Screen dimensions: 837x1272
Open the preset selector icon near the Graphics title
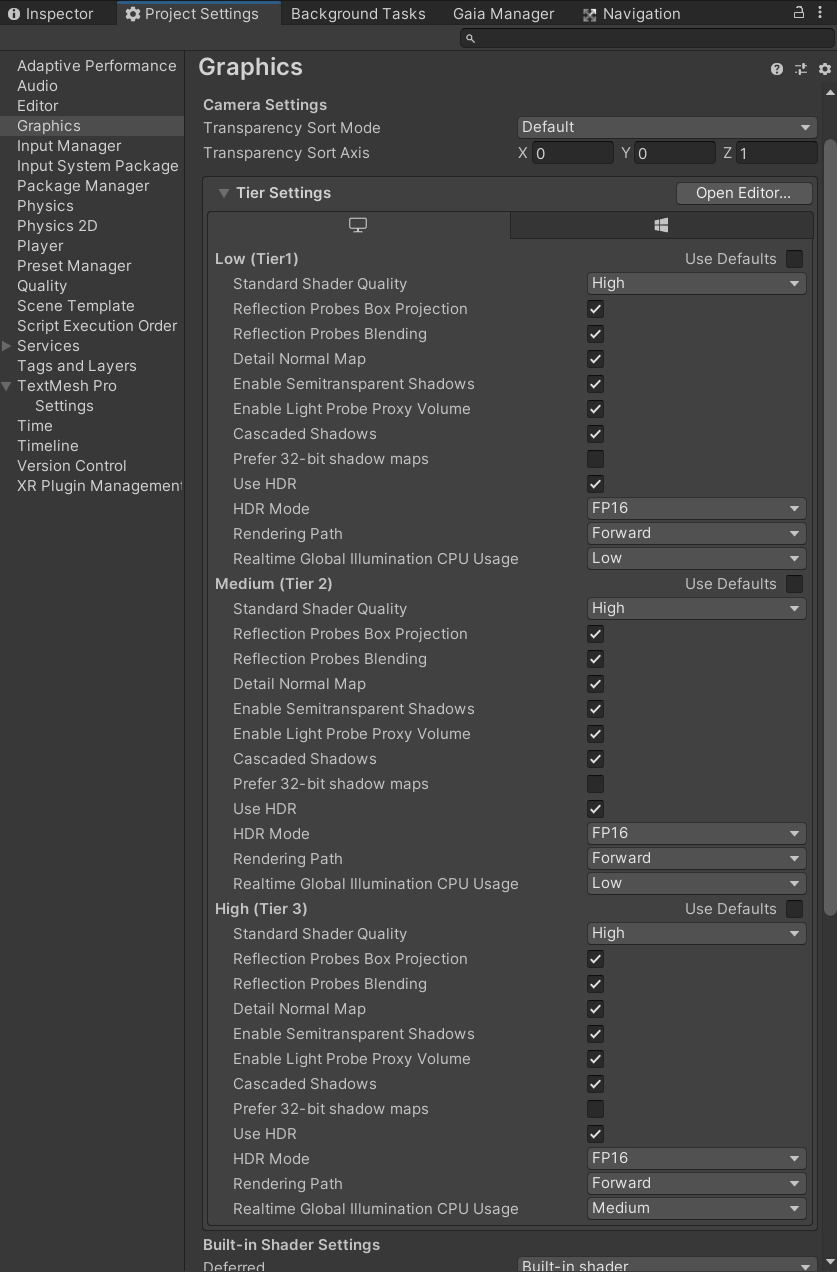[800, 68]
